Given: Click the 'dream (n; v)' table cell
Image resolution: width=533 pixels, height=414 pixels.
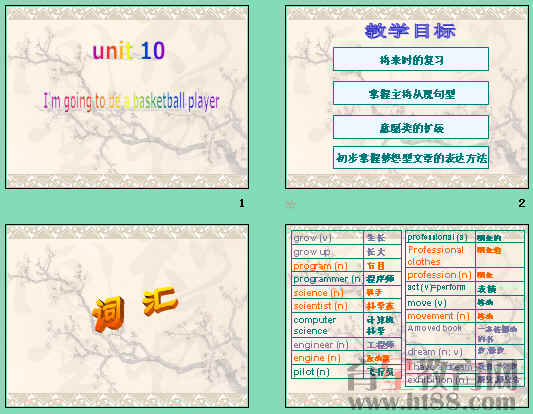Looking at the screenshot, I should click(x=440, y=352).
